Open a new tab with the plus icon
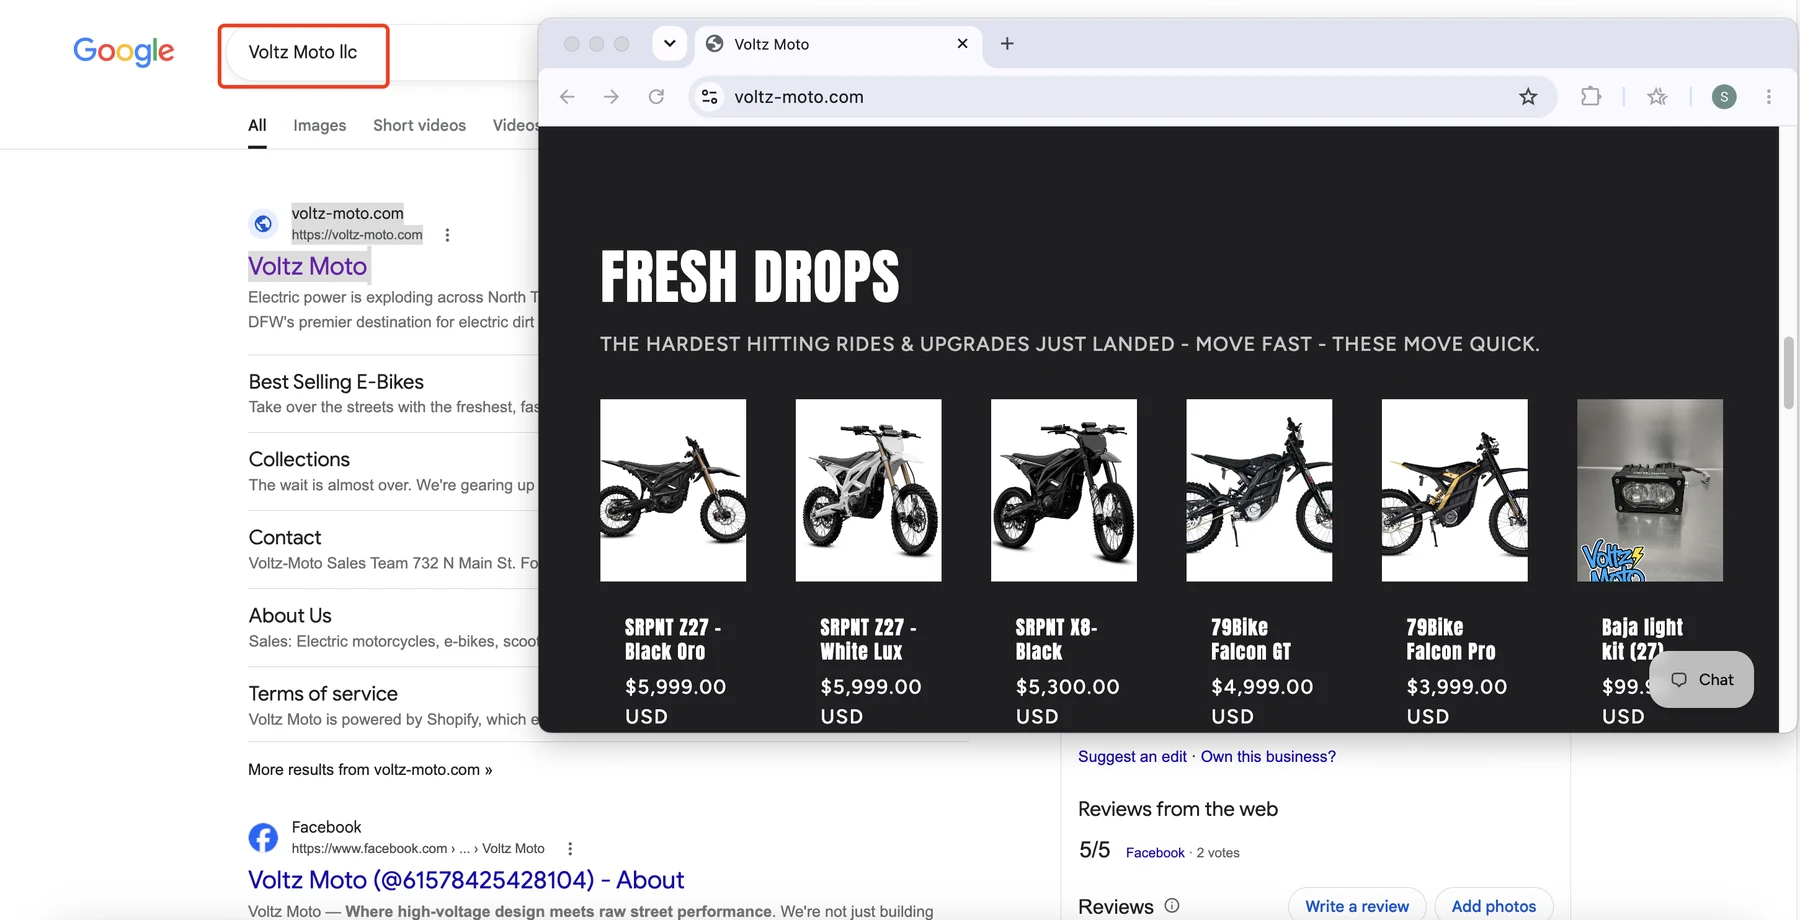1800x920 pixels. tap(1007, 44)
